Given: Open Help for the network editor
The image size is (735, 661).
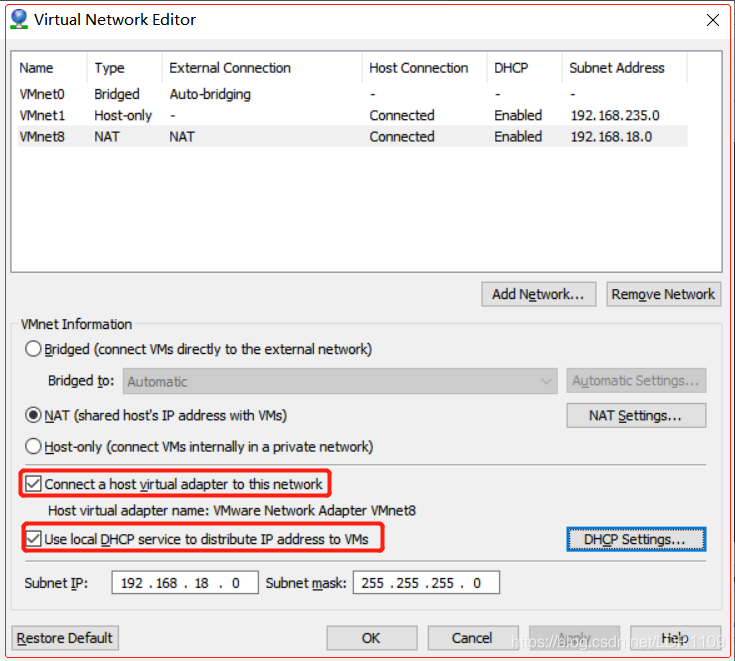Looking at the screenshot, I should 675,638.
